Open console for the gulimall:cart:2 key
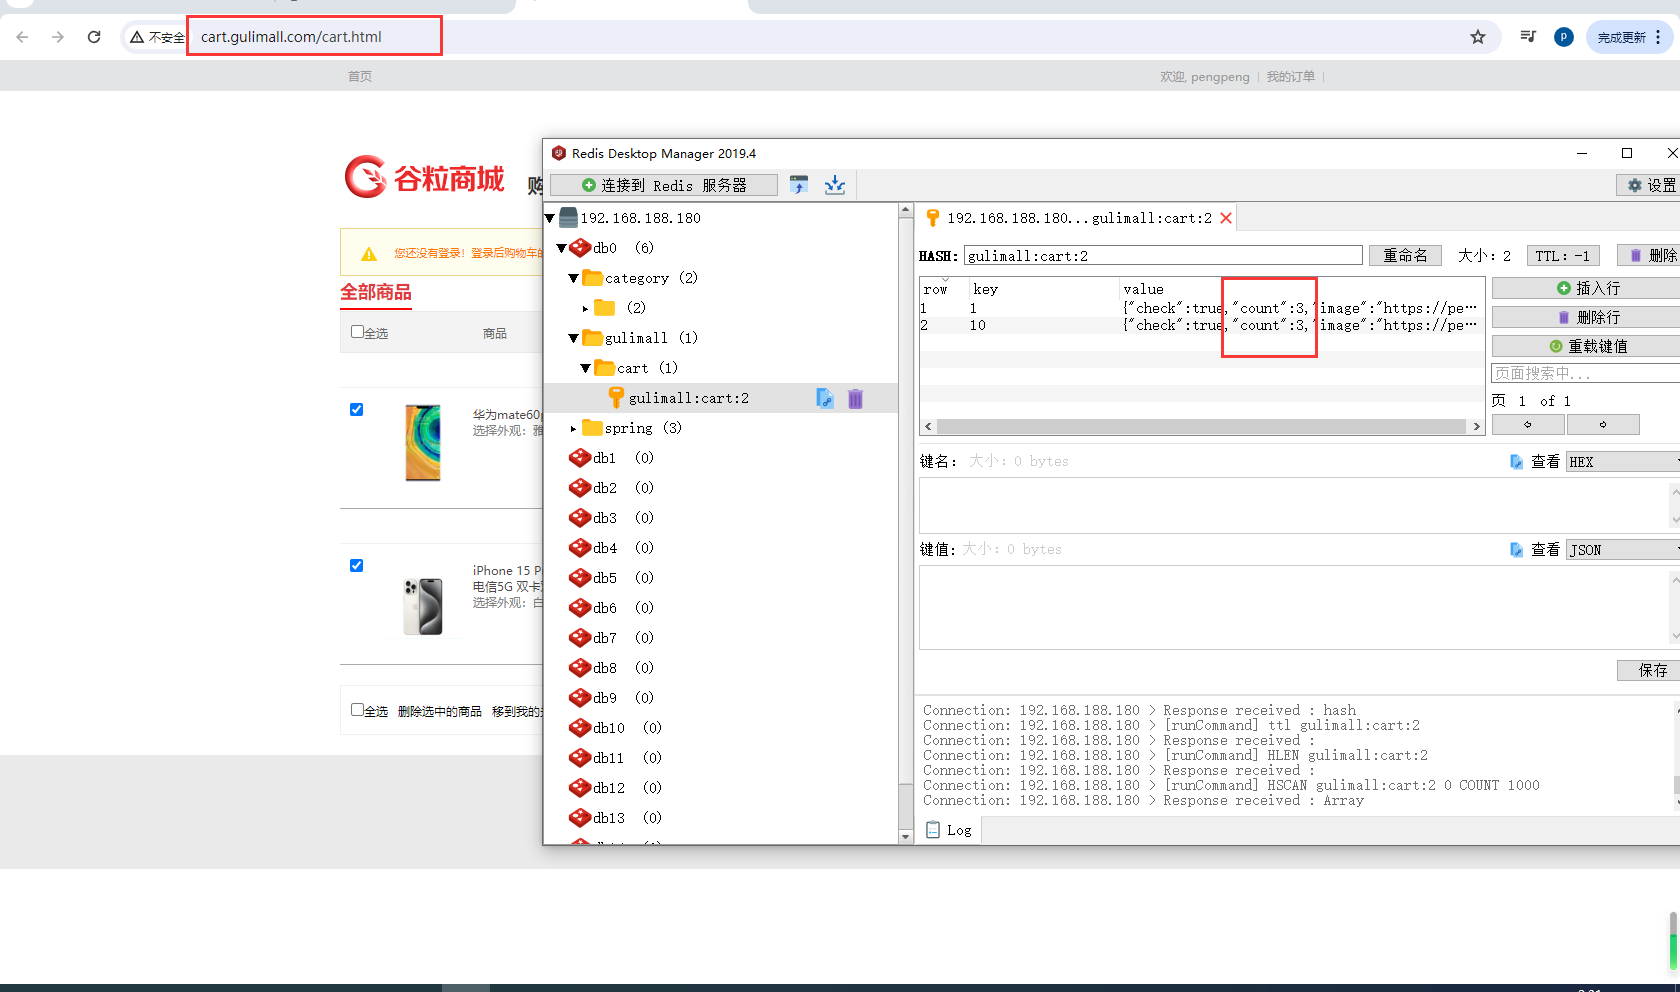 pos(824,398)
